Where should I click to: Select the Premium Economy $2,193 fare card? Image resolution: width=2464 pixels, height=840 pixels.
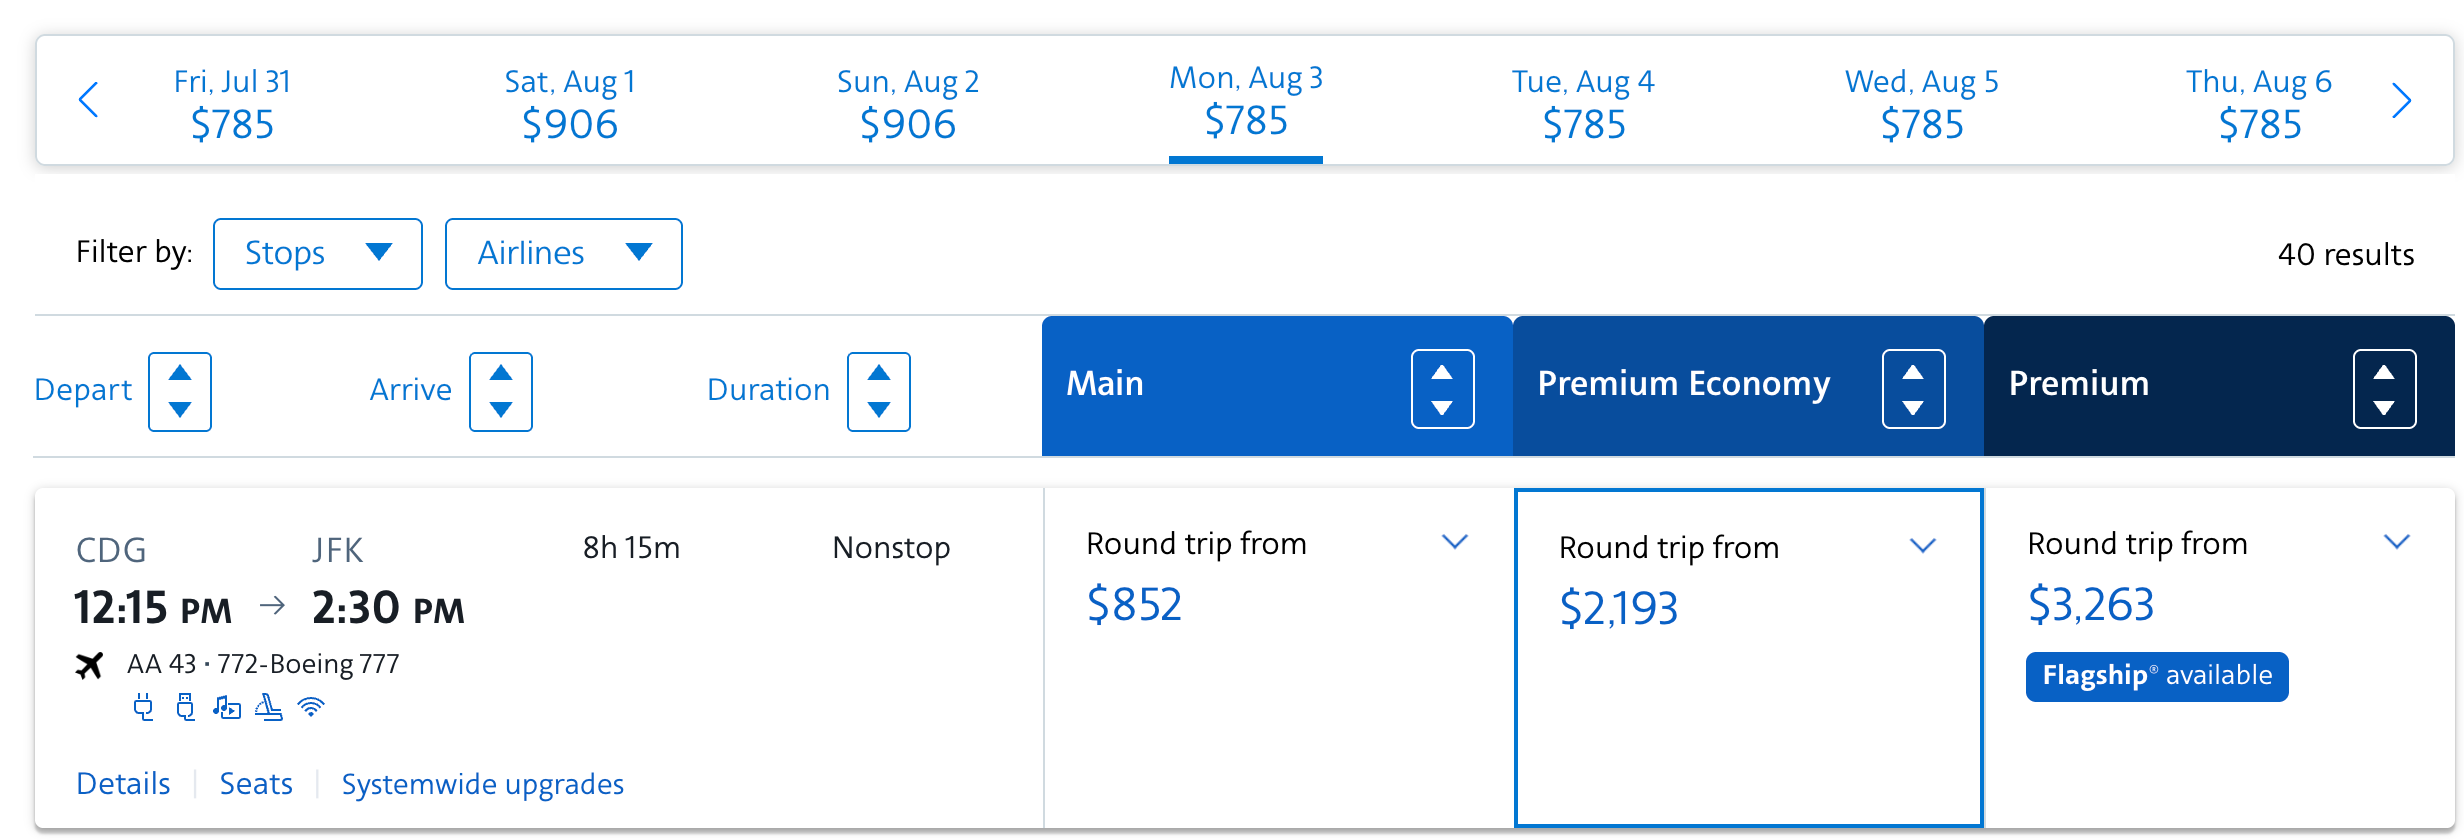click(x=1748, y=658)
